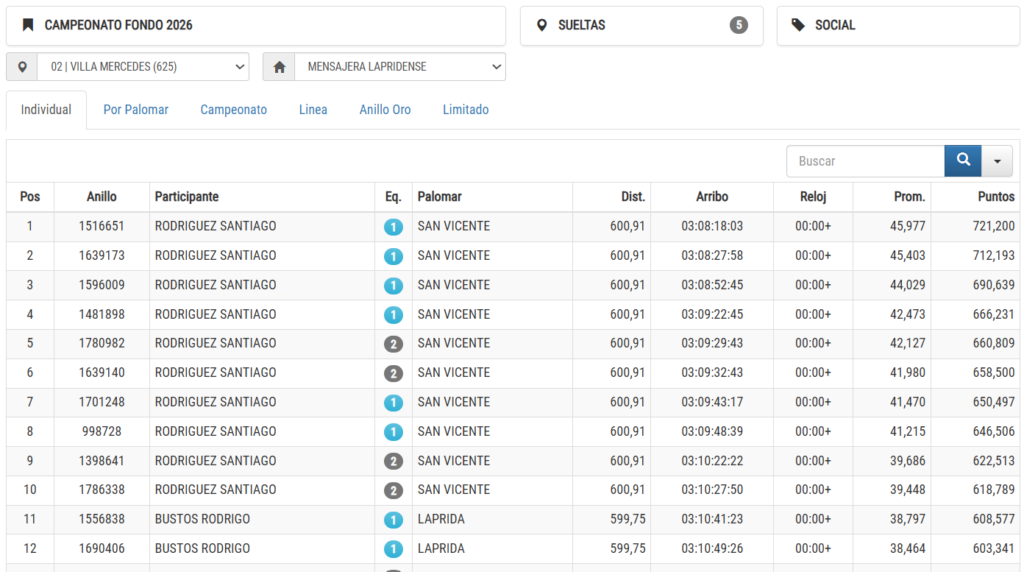Click the map pin icon beside Villa Mercedes
Image resolution: width=1024 pixels, height=572 pixels.
[22, 67]
